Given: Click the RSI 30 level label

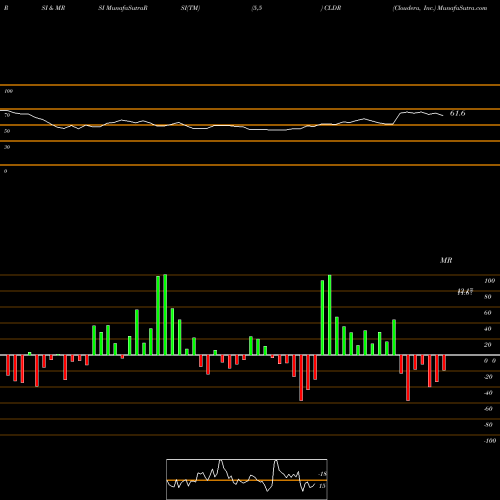Looking at the screenshot, I should tap(7, 147).
